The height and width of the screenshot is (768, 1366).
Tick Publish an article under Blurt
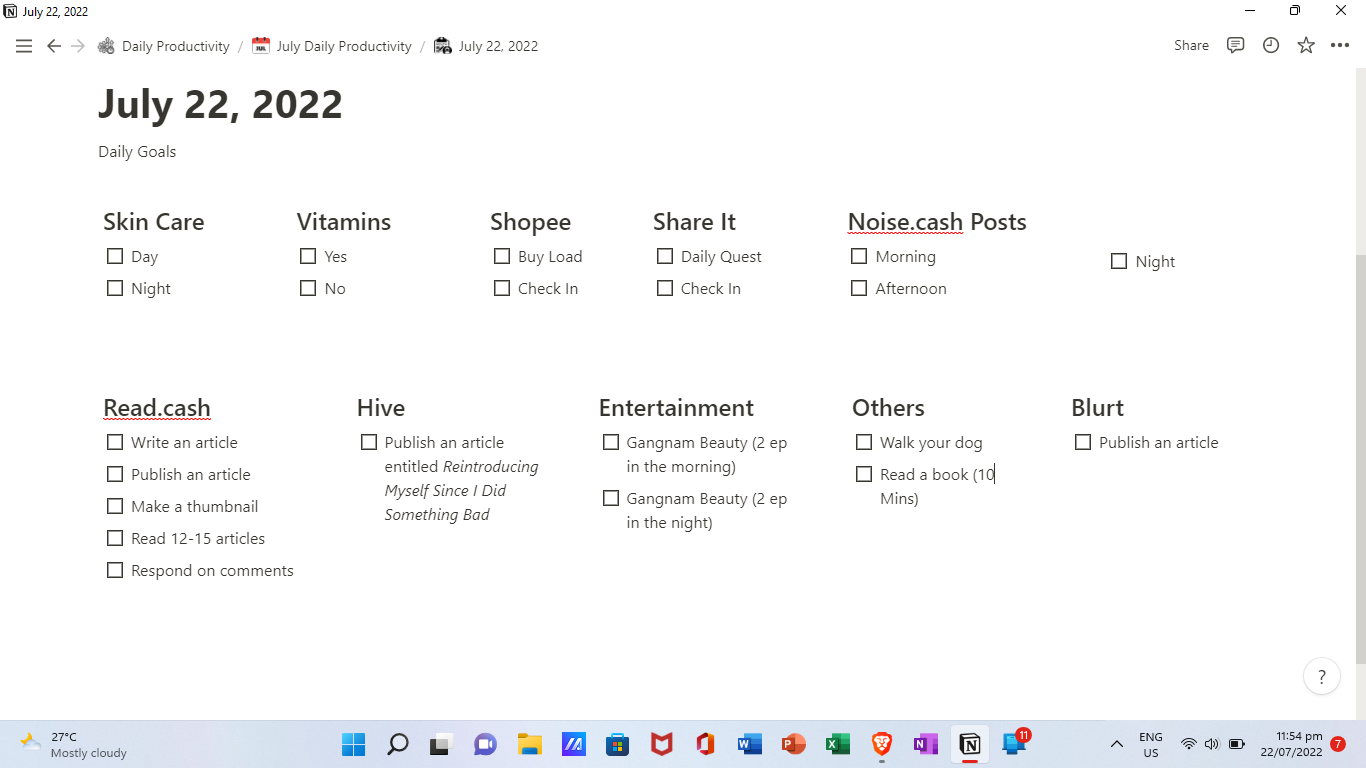[1083, 442]
